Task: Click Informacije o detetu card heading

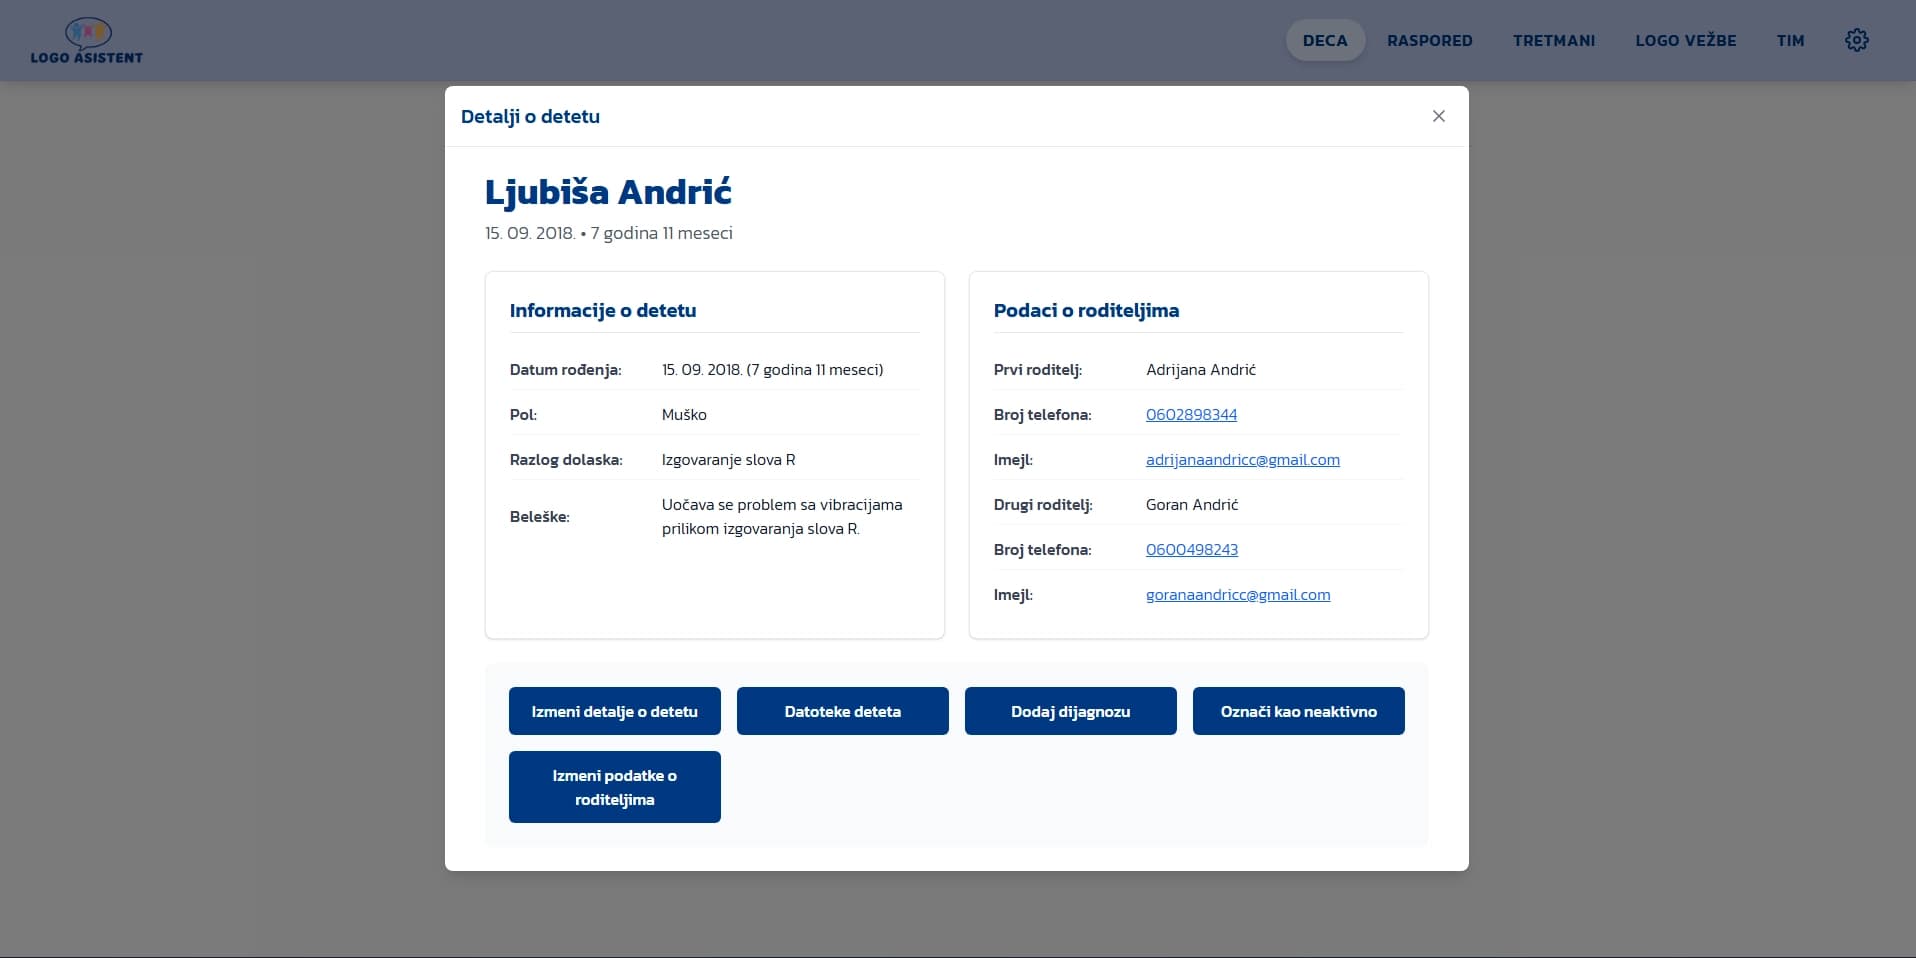Action: (x=603, y=310)
